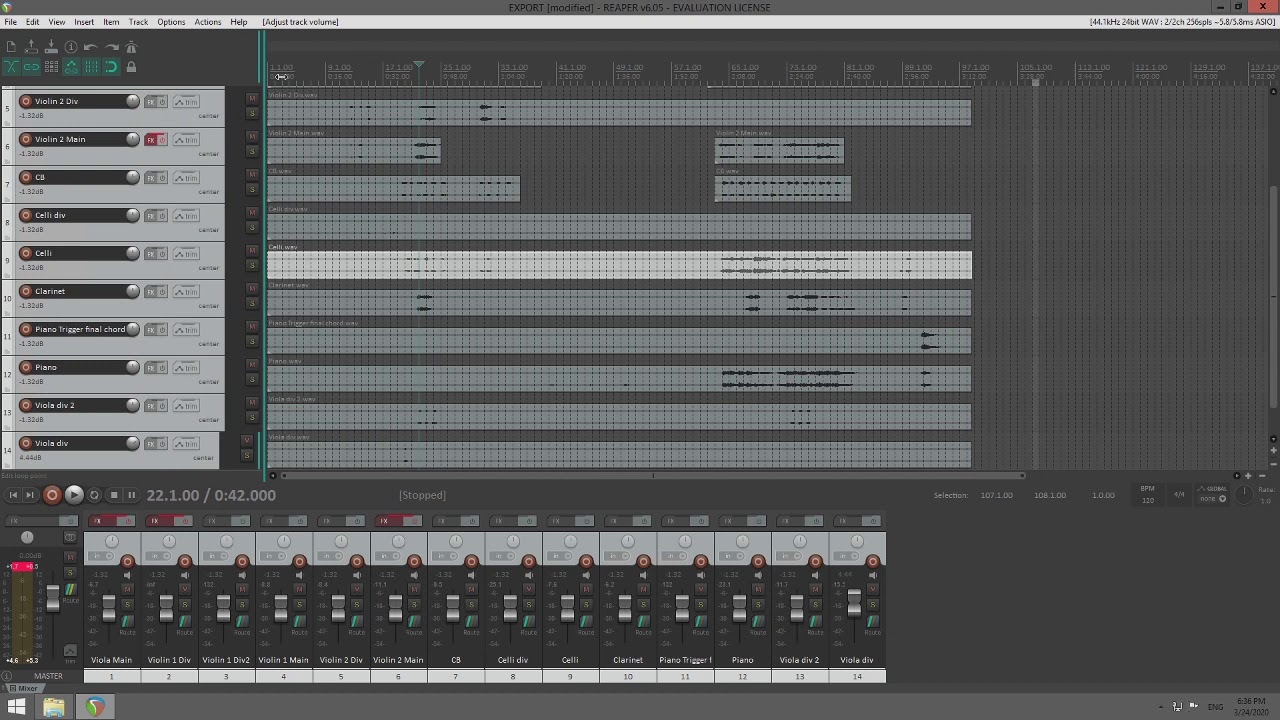
Task: Create a new project via toolbar icon
Action: click(11, 47)
